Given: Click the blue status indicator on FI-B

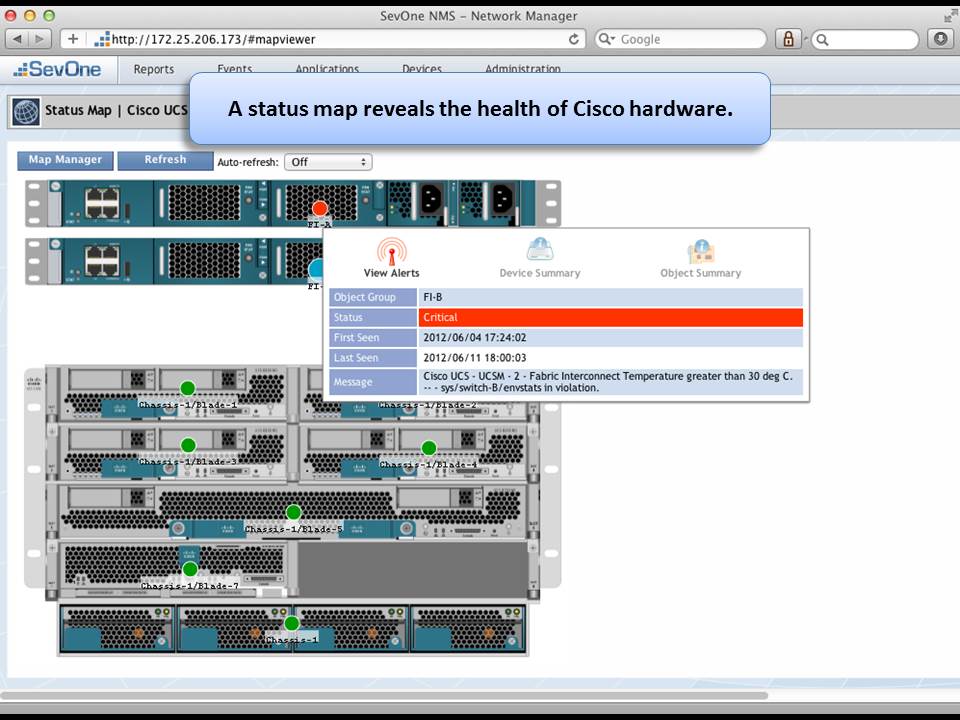Looking at the screenshot, I should 319,266.
